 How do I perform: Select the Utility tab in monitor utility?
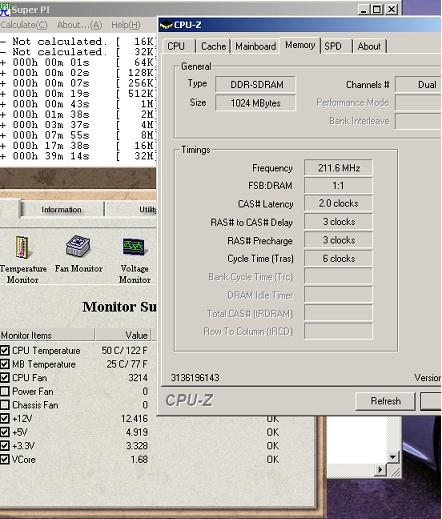(x=131, y=209)
